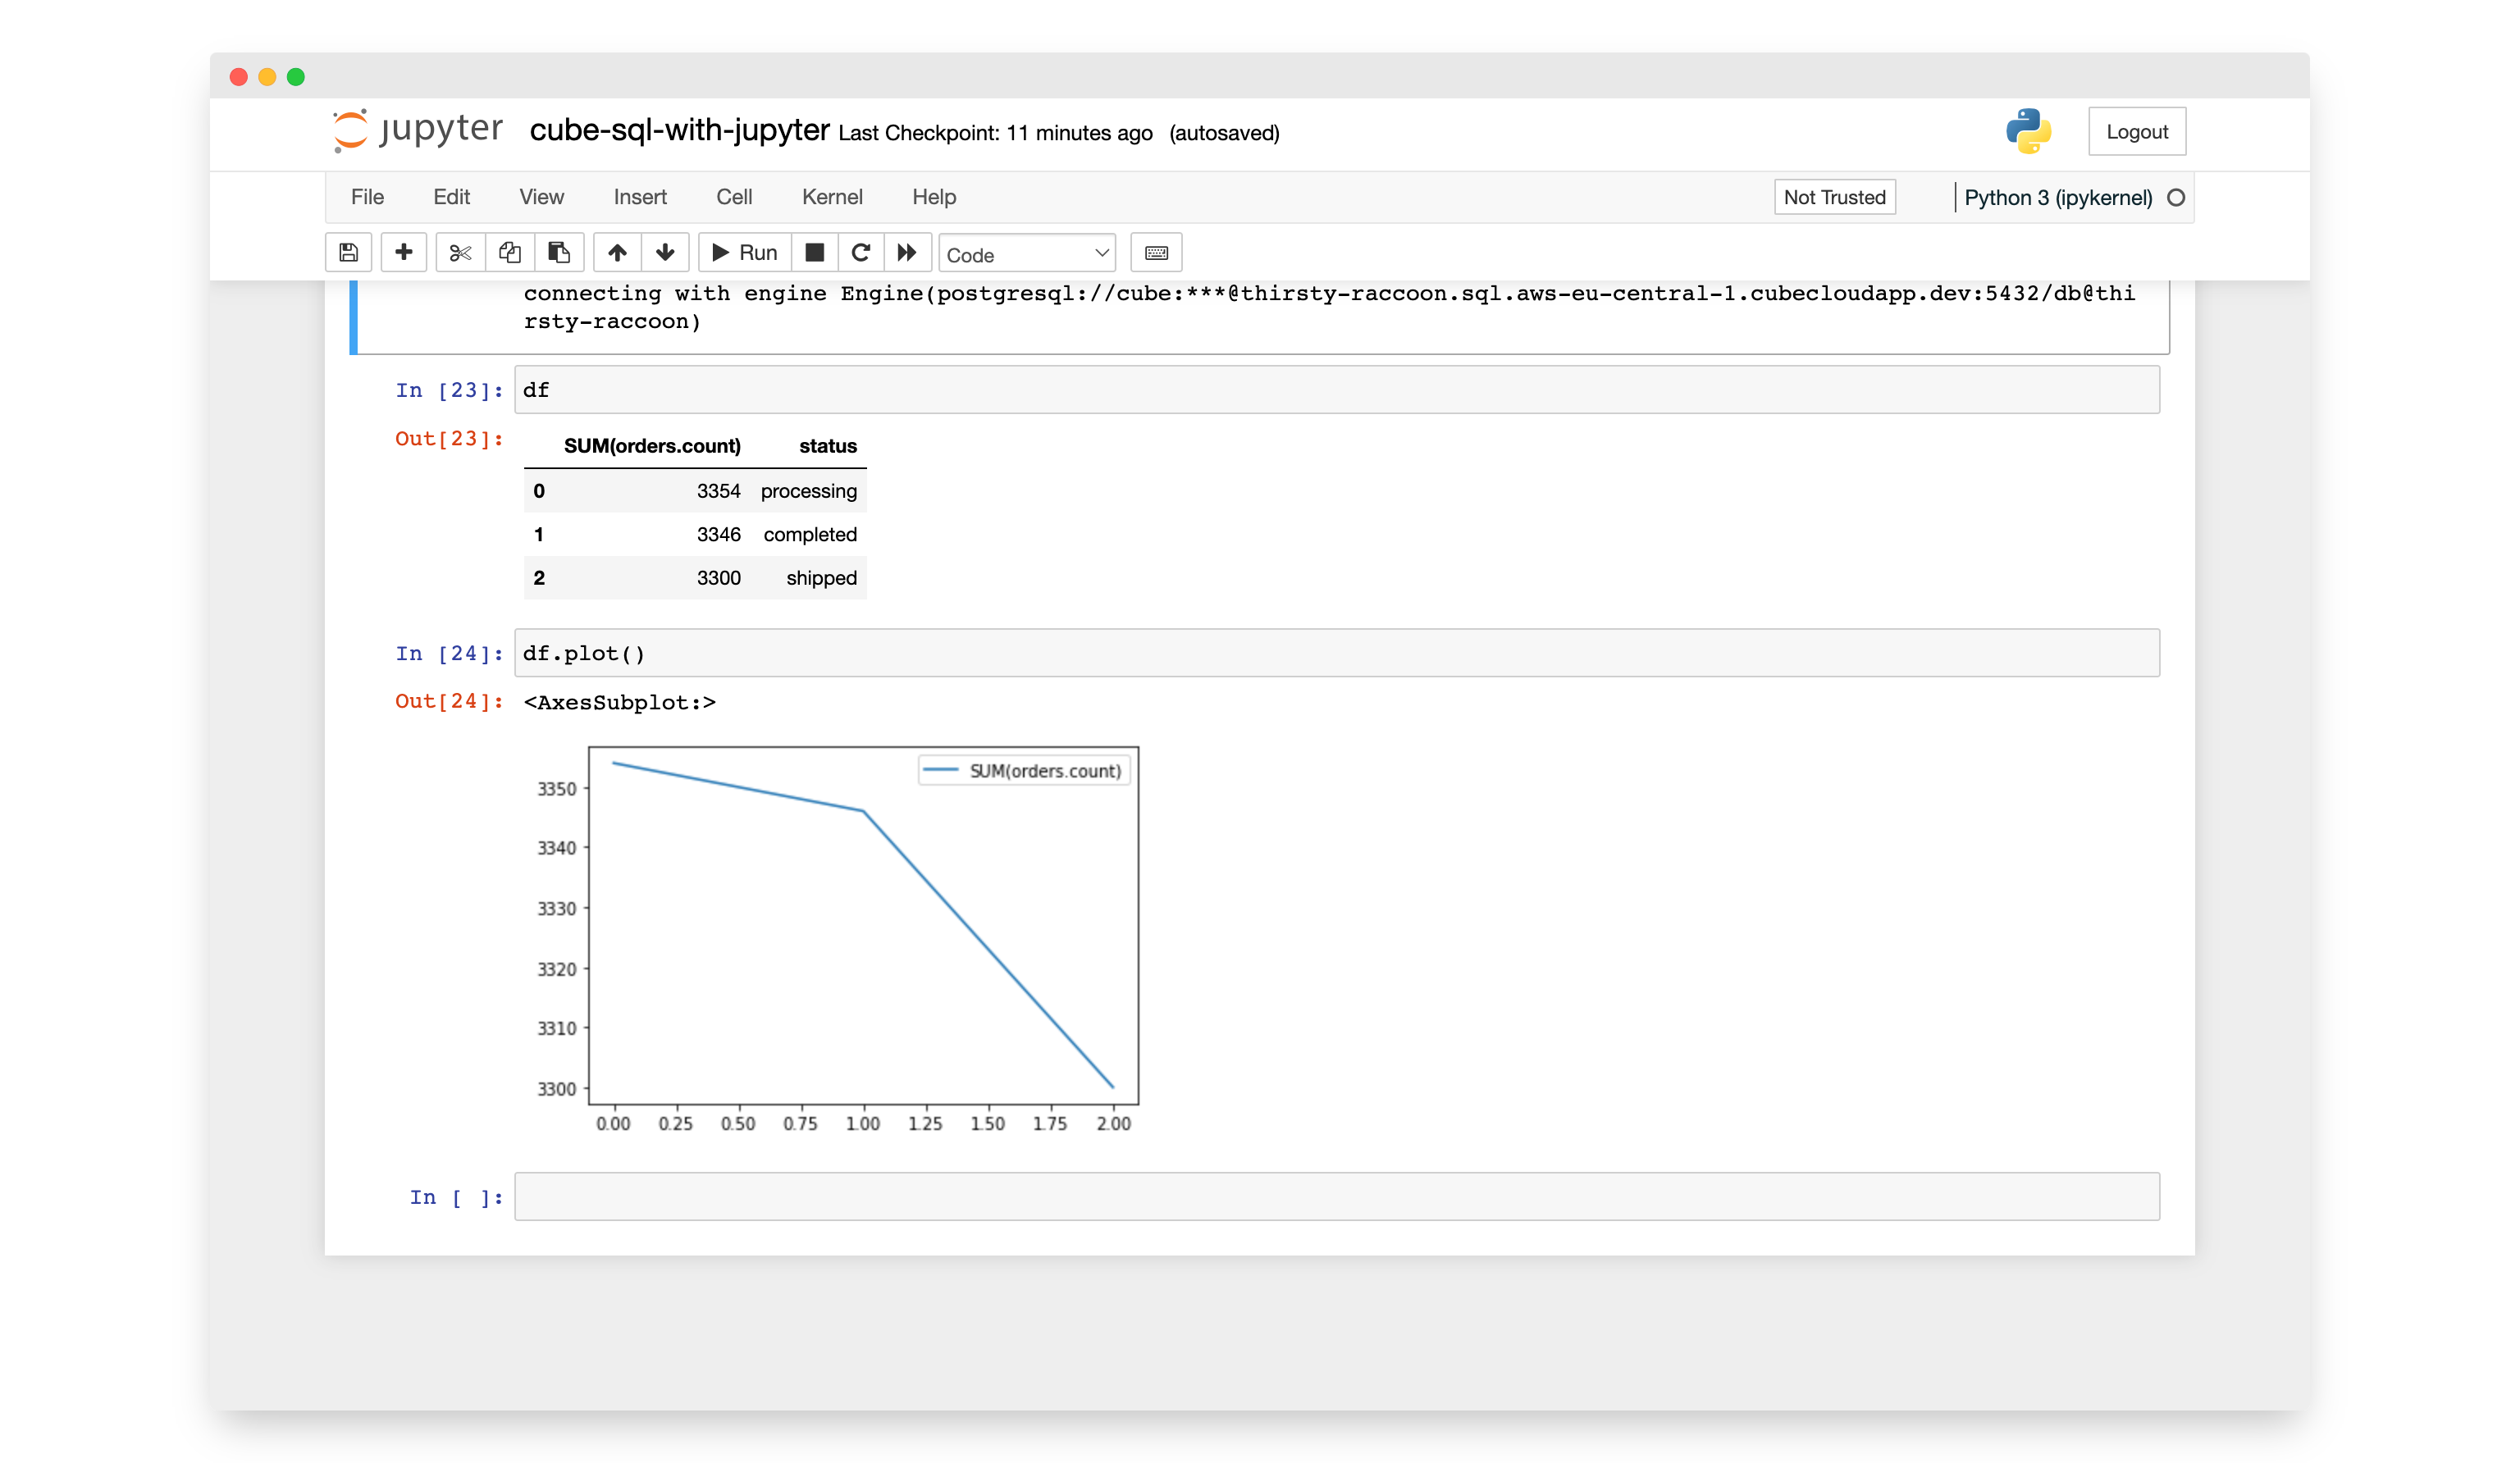Paste cells below using the toolbar icon

(559, 253)
